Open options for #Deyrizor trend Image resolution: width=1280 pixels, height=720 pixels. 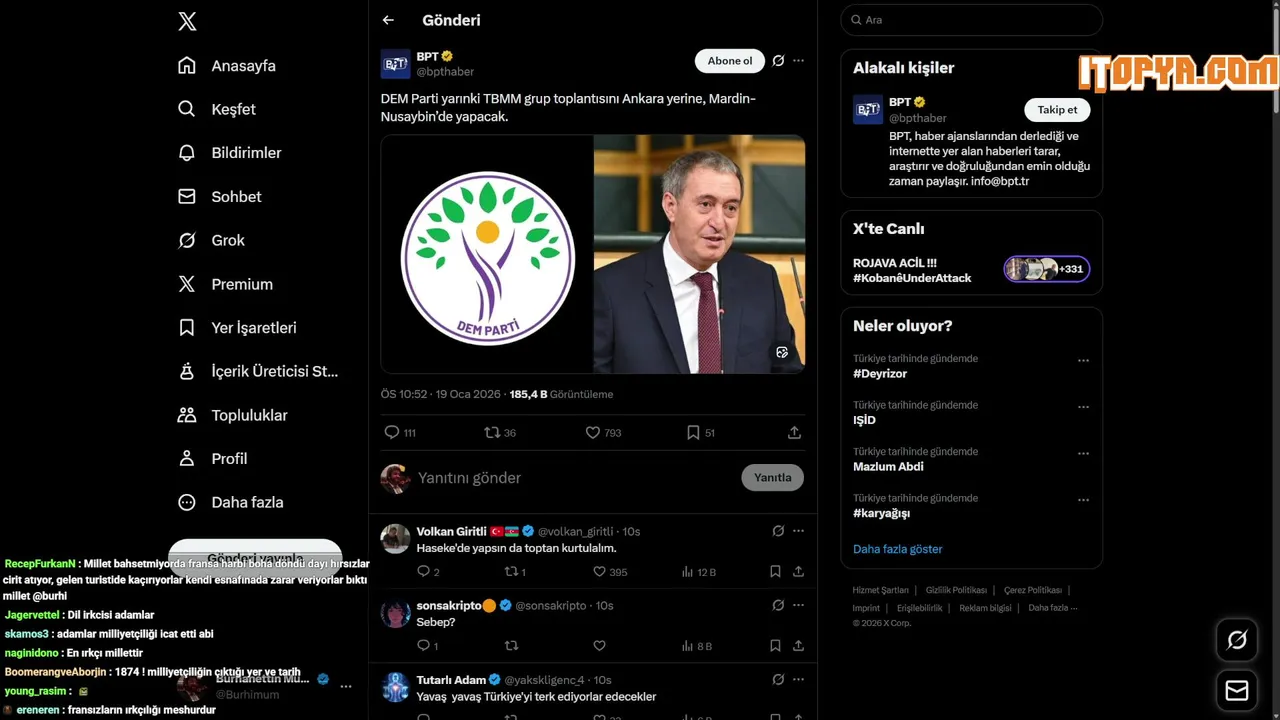pos(1083,361)
